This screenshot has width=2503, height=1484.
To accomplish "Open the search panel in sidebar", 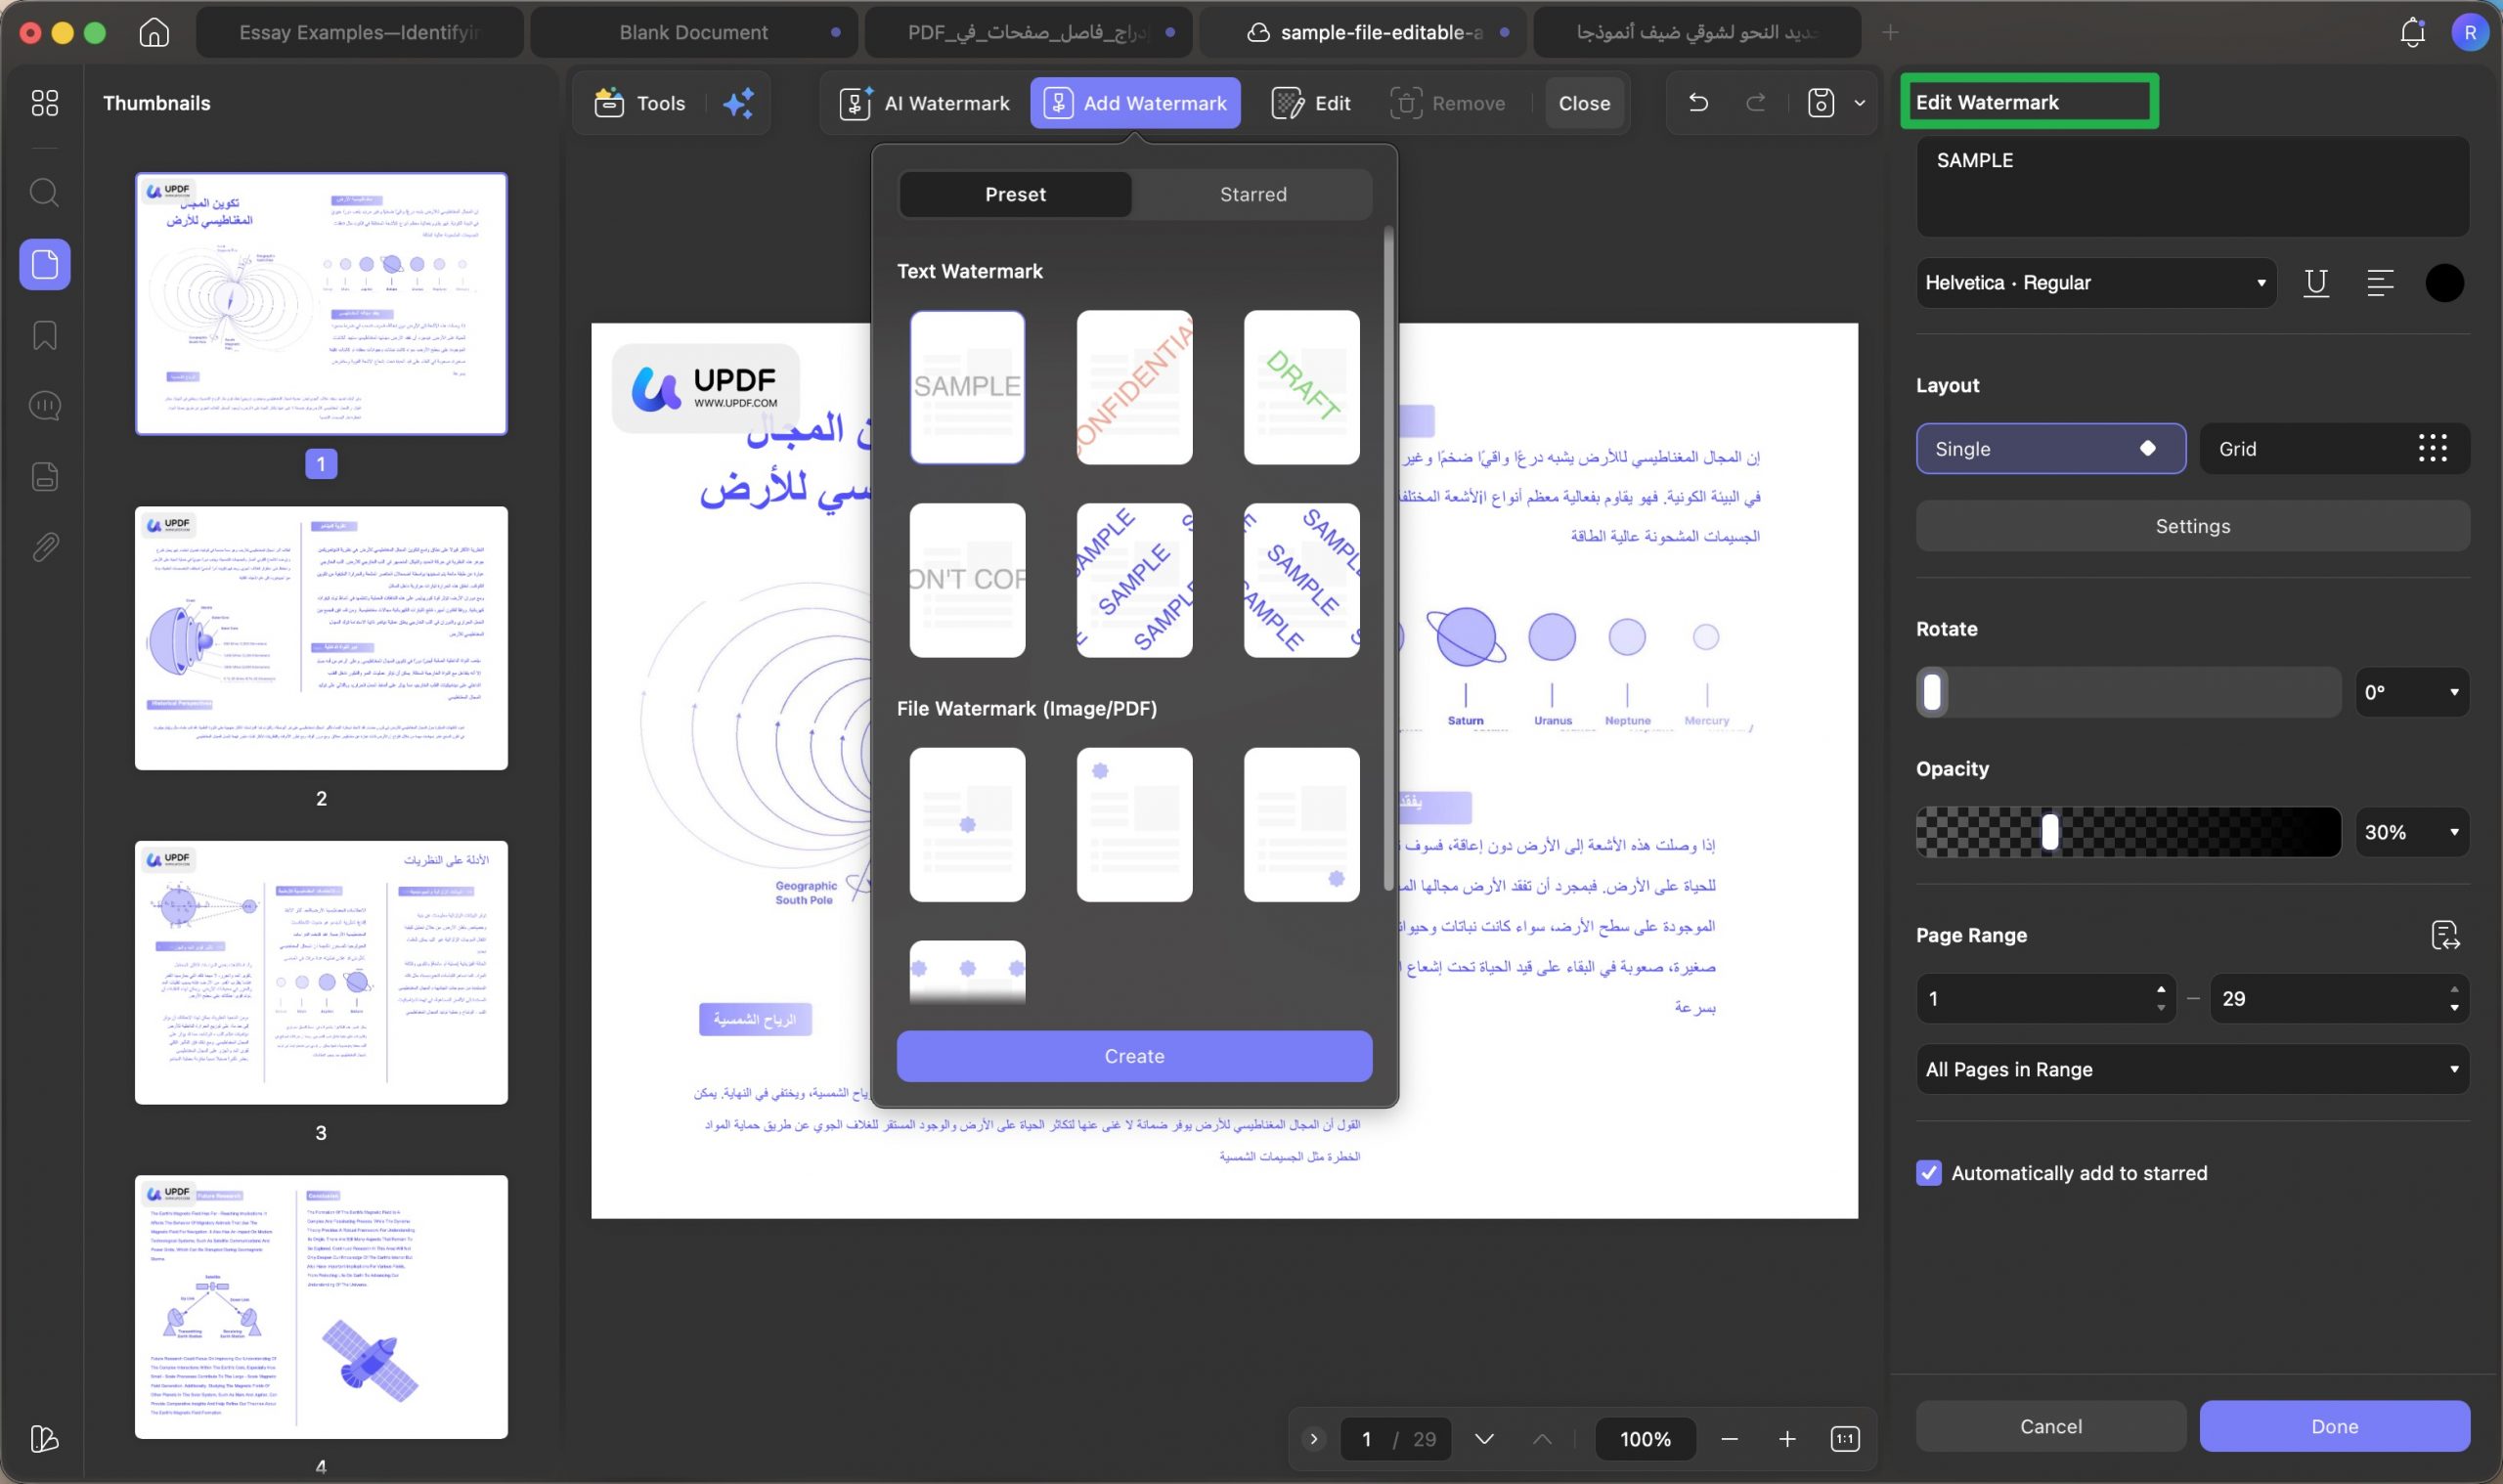I will click(x=45, y=192).
